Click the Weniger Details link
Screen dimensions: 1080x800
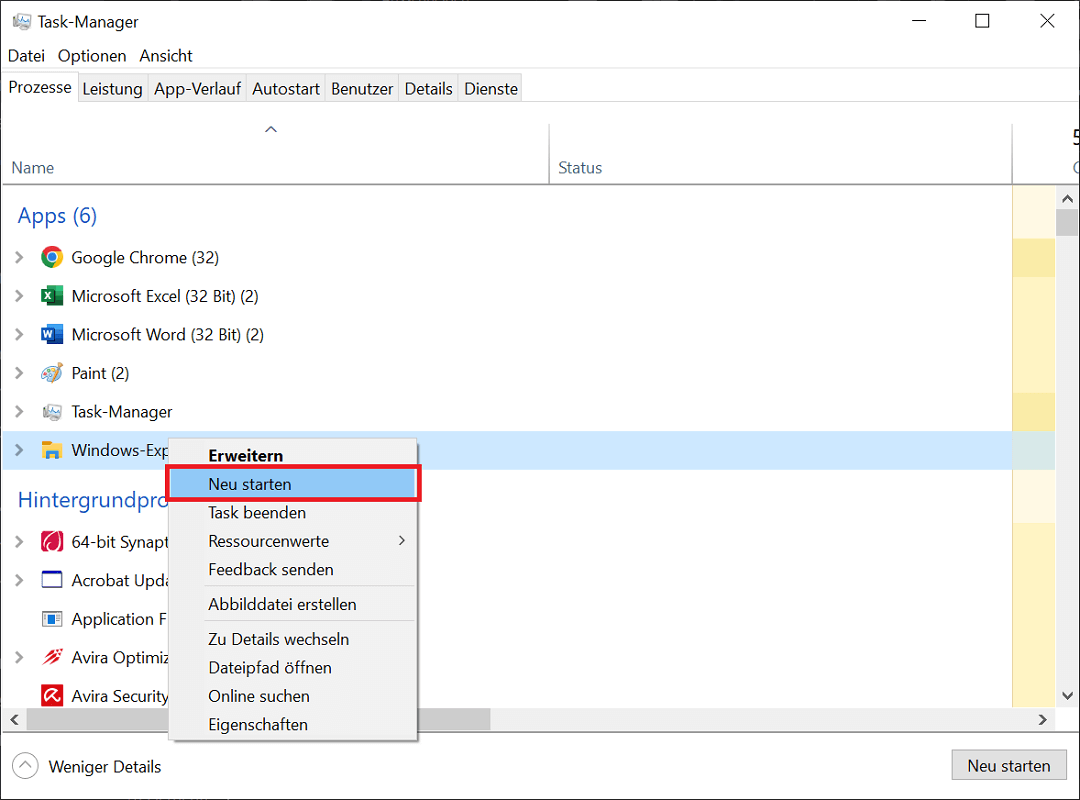point(105,766)
